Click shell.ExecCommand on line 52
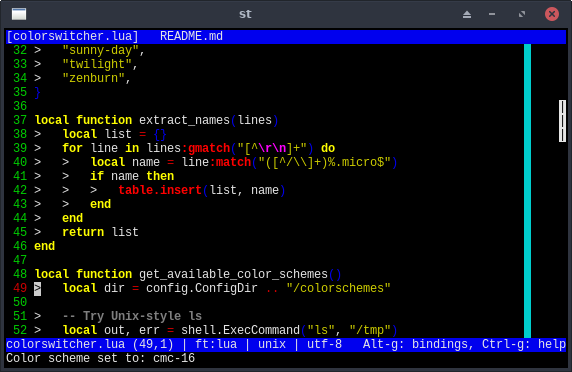 point(240,330)
